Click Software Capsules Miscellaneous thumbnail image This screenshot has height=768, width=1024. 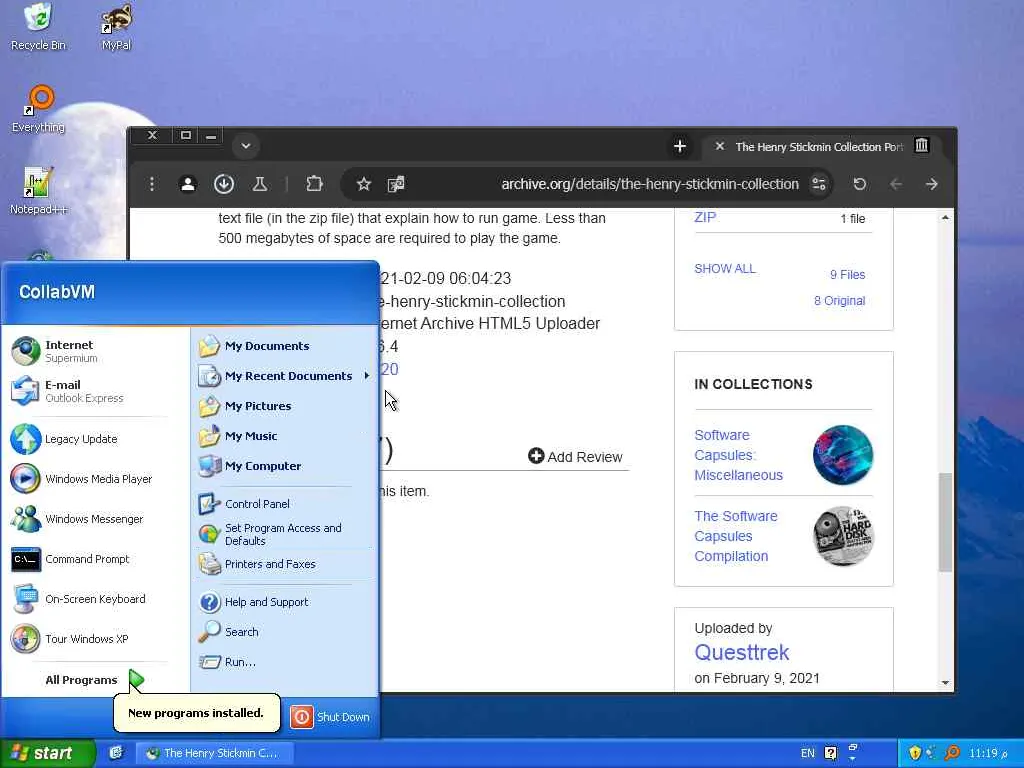tap(843, 455)
